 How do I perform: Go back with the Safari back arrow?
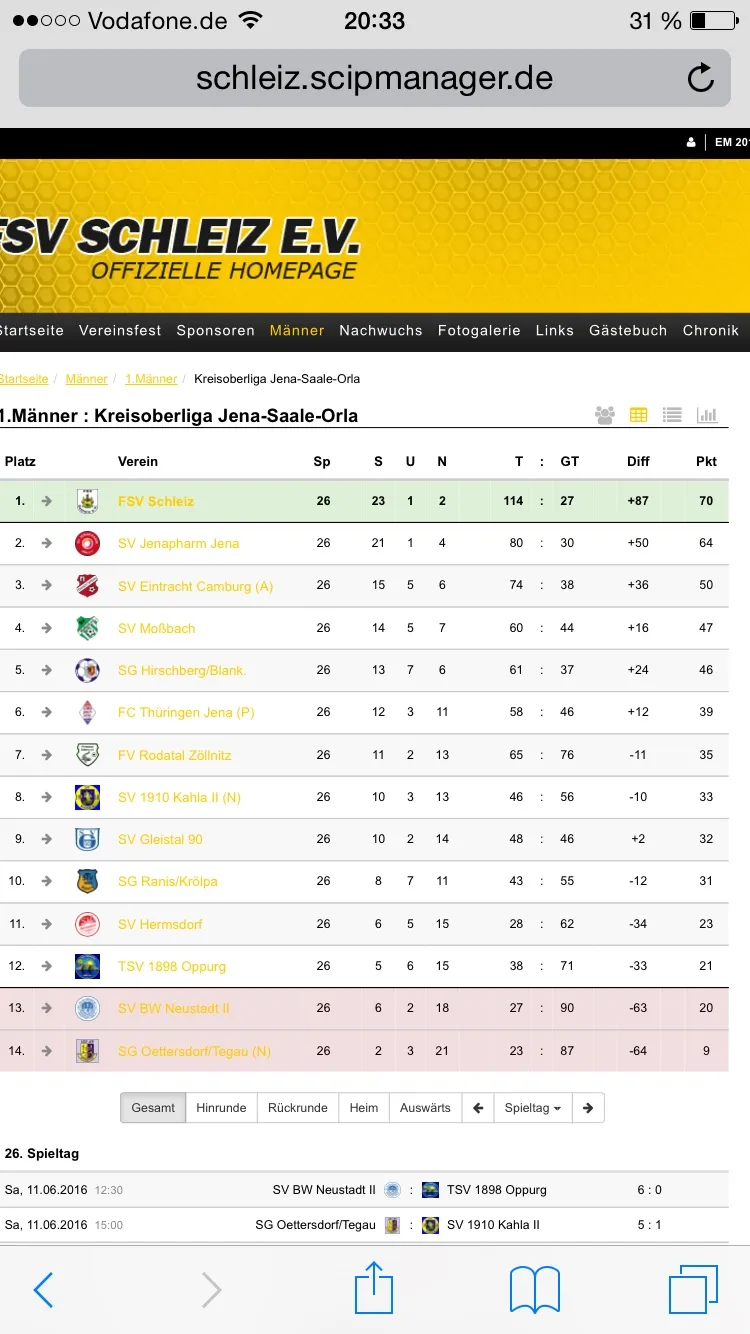tap(43, 1290)
